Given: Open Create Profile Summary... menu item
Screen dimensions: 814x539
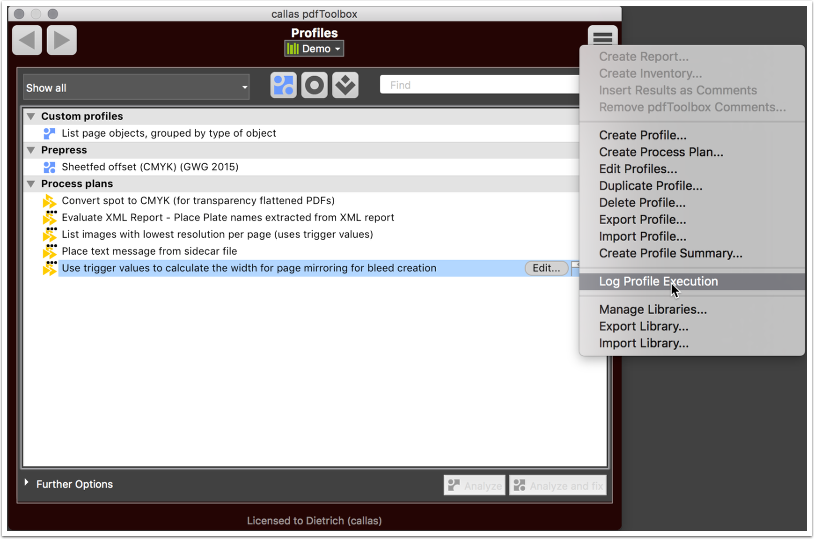Looking at the screenshot, I should [670, 253].
